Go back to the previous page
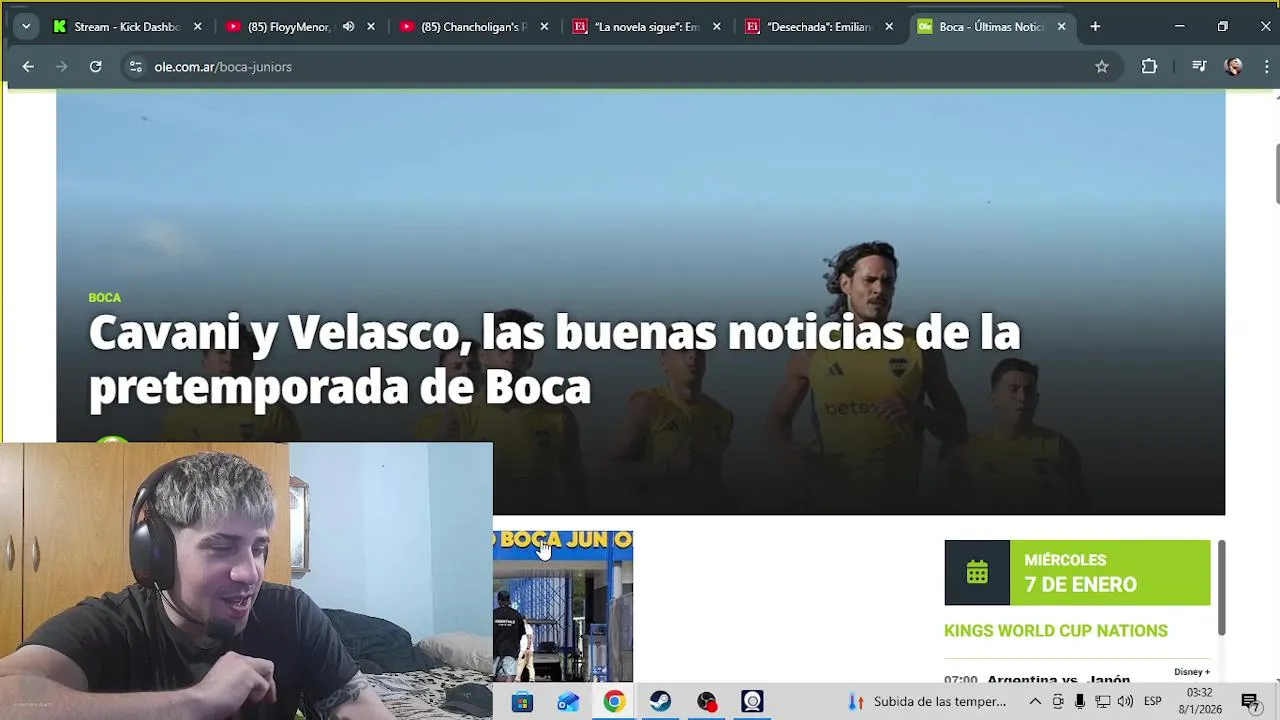1280x720 pixels. click(28, 67)
